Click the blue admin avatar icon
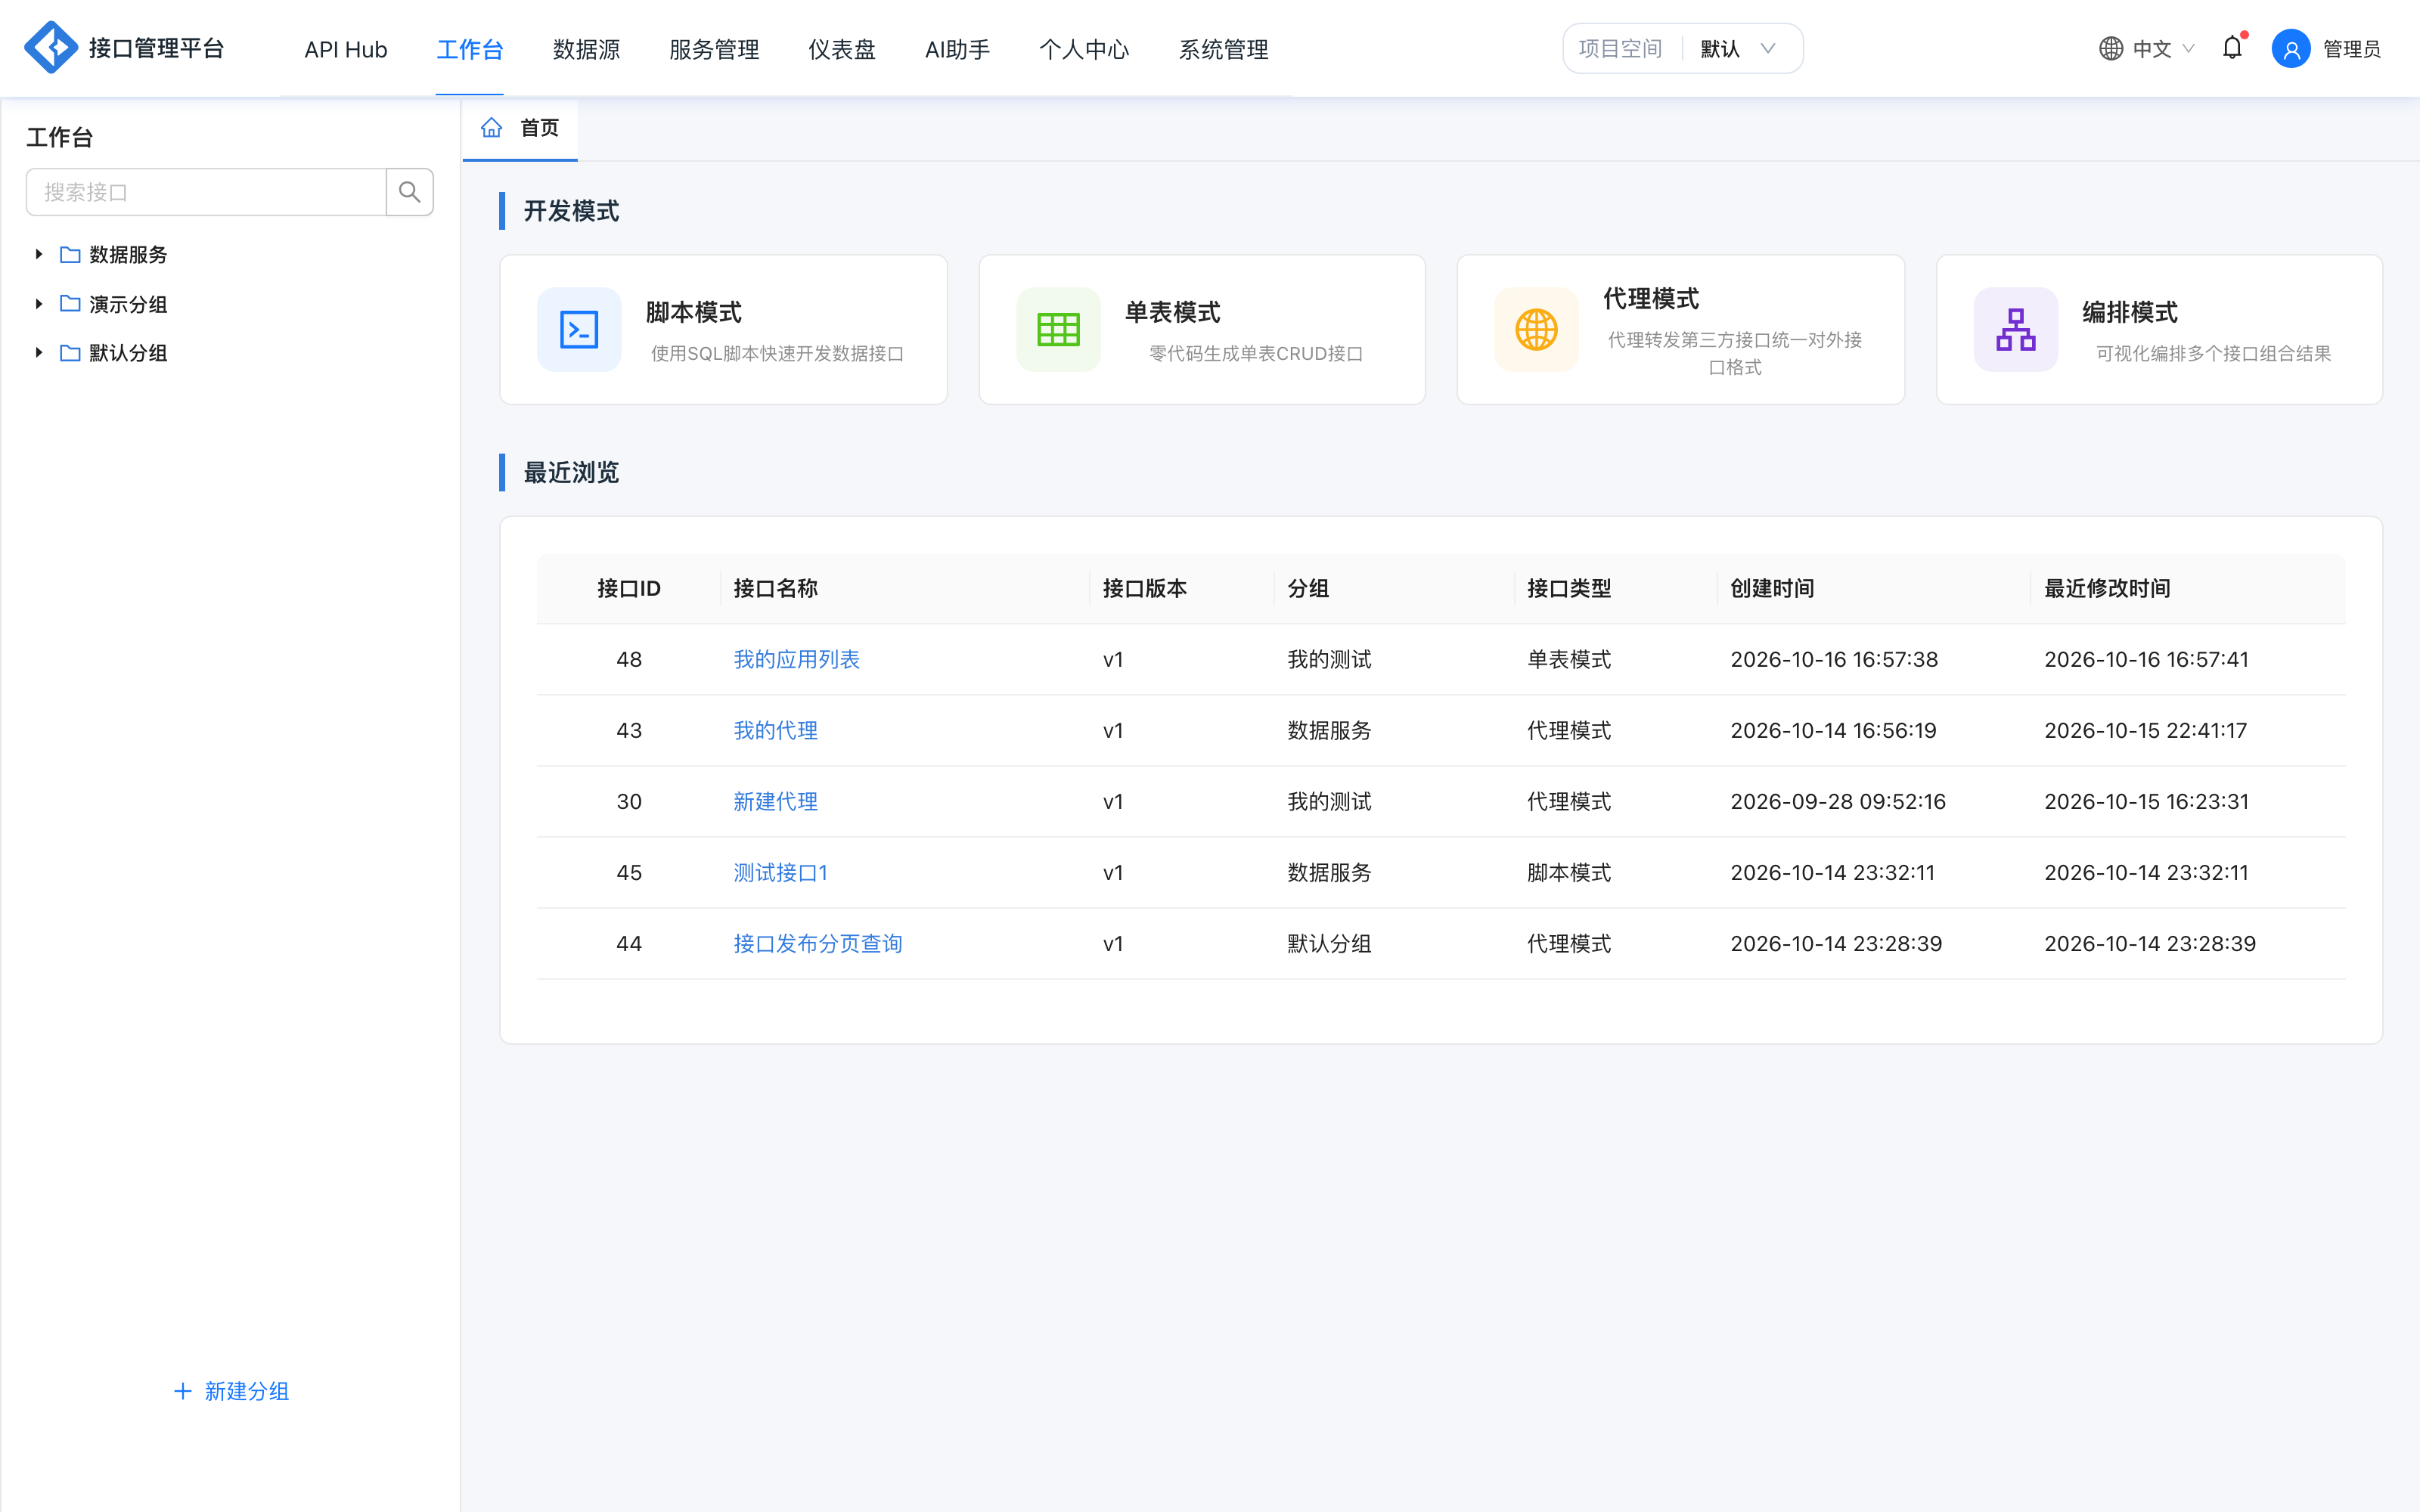2420x1512 pixels. (2290, 49)
